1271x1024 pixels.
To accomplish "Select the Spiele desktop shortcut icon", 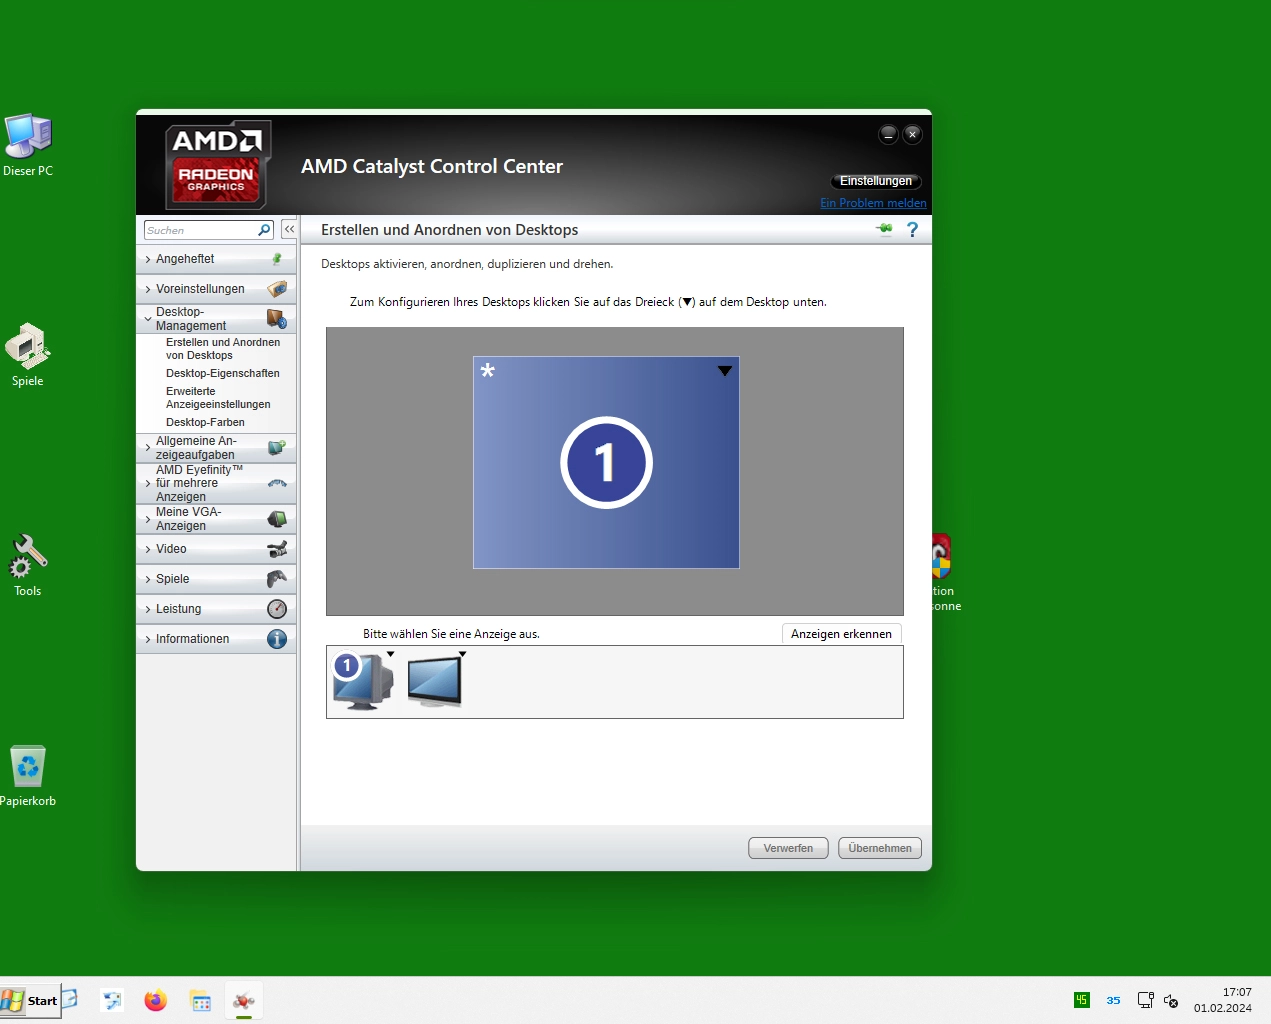I will pos(28,355).
